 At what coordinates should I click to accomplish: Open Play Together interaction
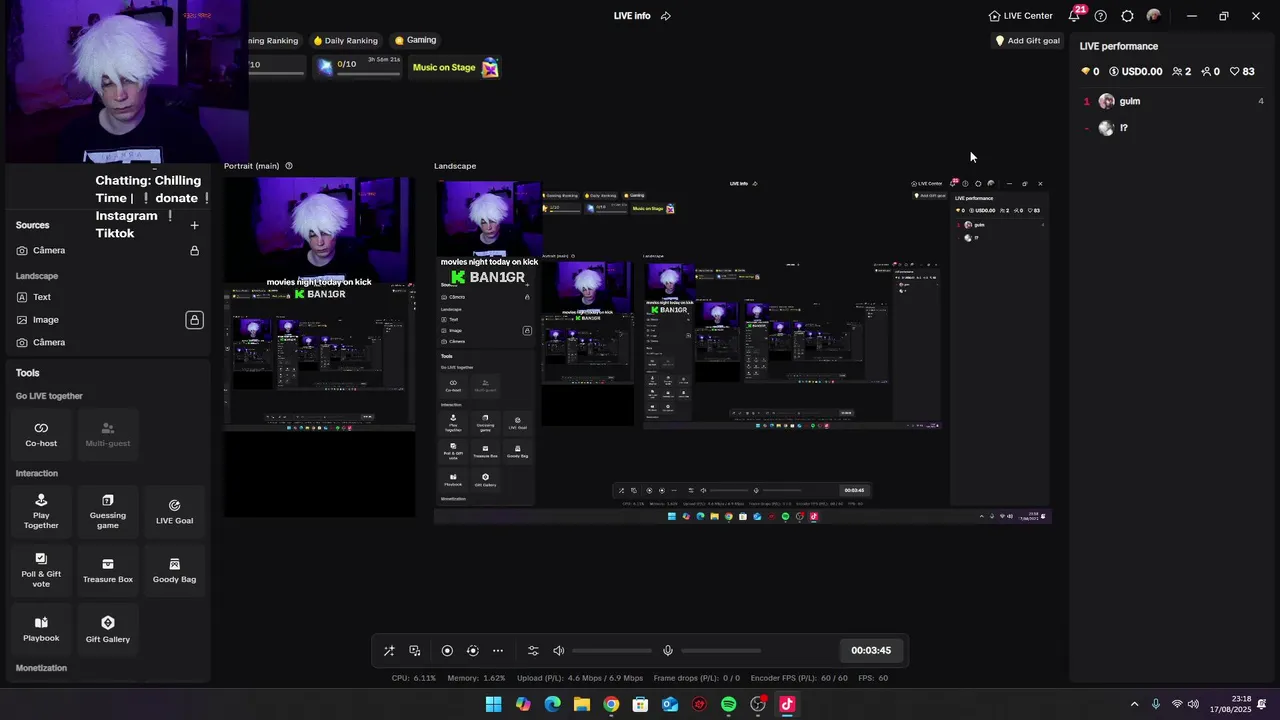[x=41, y=510]
